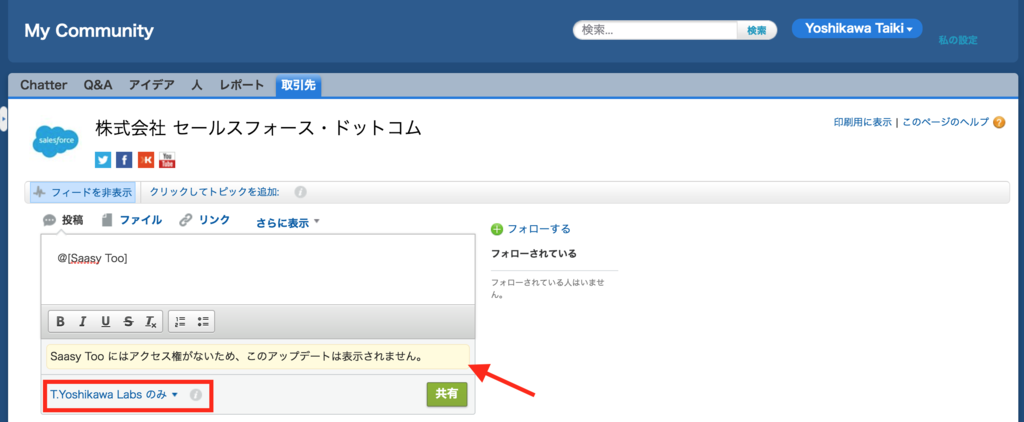Open the Klout social icon

point(146,160)
